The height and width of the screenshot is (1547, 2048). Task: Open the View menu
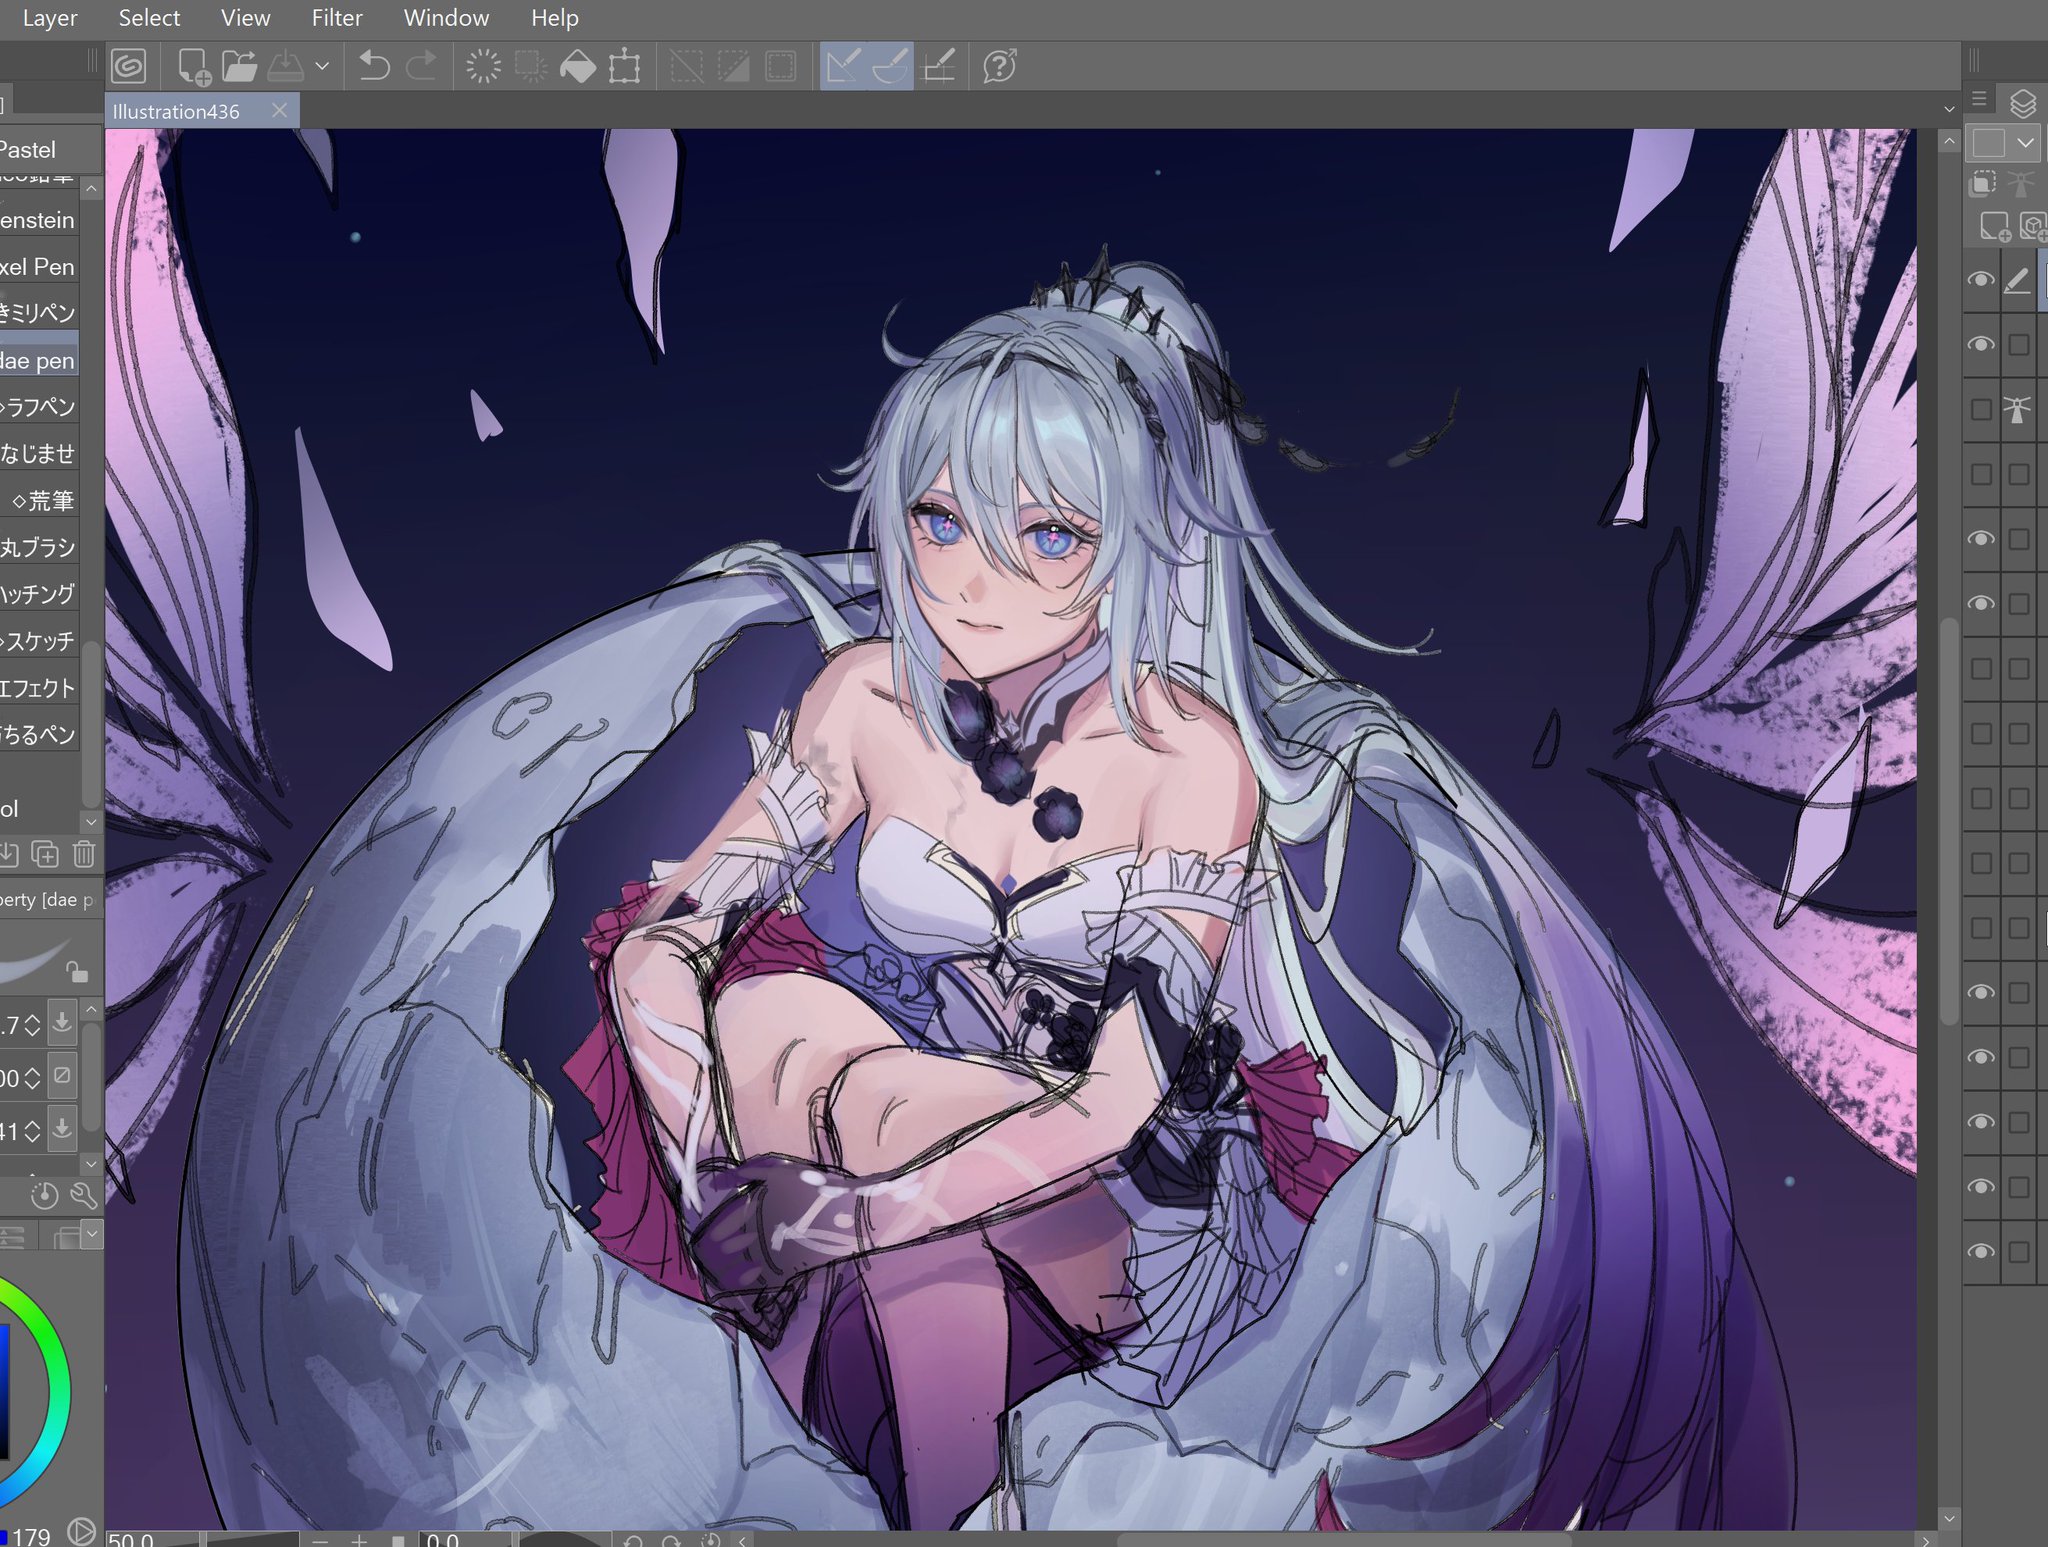click(x=245, y=18)
